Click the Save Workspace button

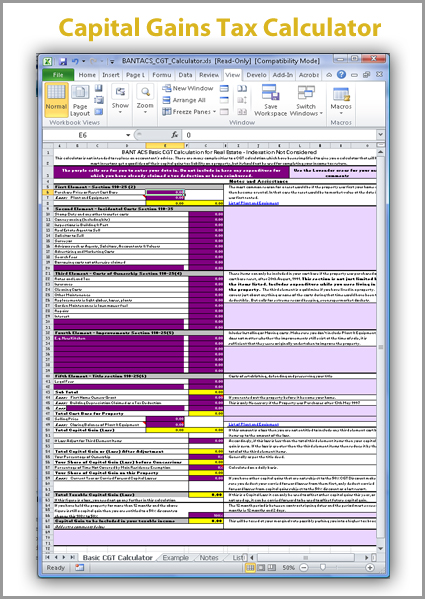[270, 100]
